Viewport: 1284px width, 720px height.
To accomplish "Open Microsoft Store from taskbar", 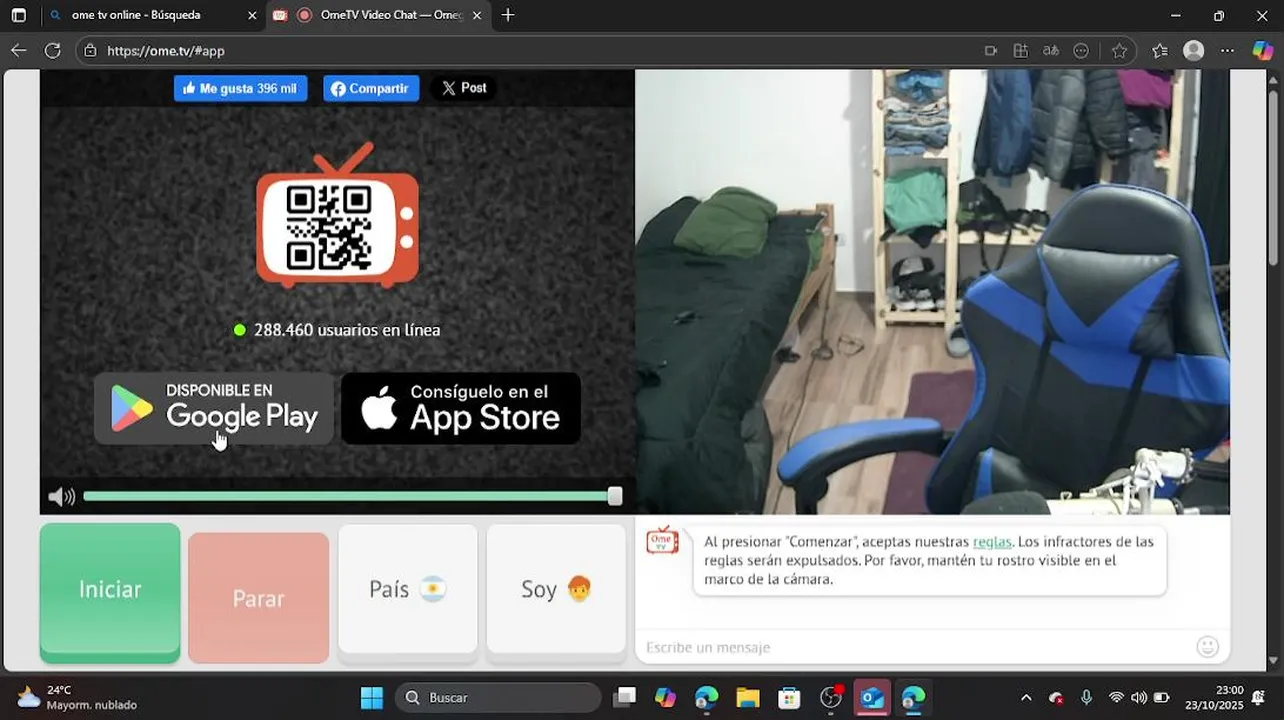I will click(790, 697).
